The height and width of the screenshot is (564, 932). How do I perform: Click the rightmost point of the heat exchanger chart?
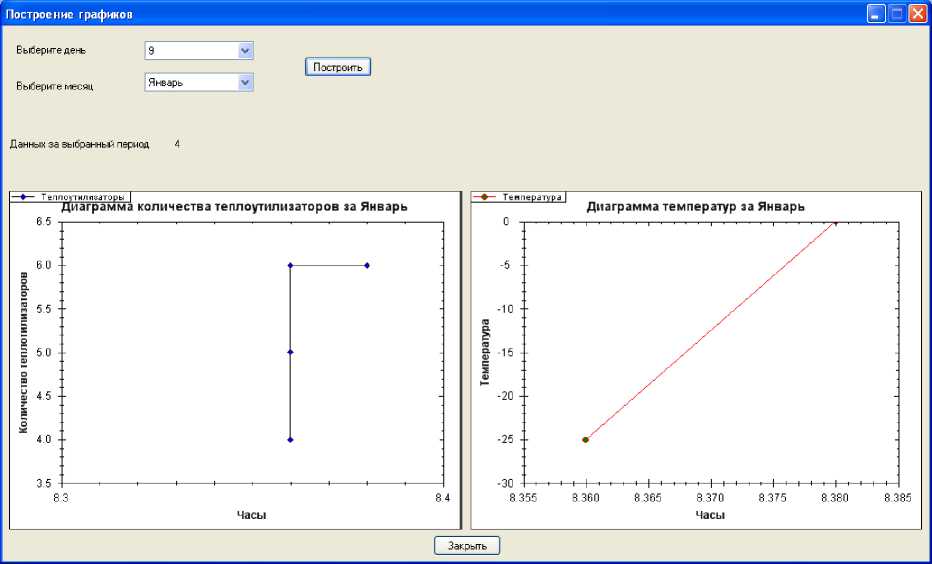[x=367, y=265]
